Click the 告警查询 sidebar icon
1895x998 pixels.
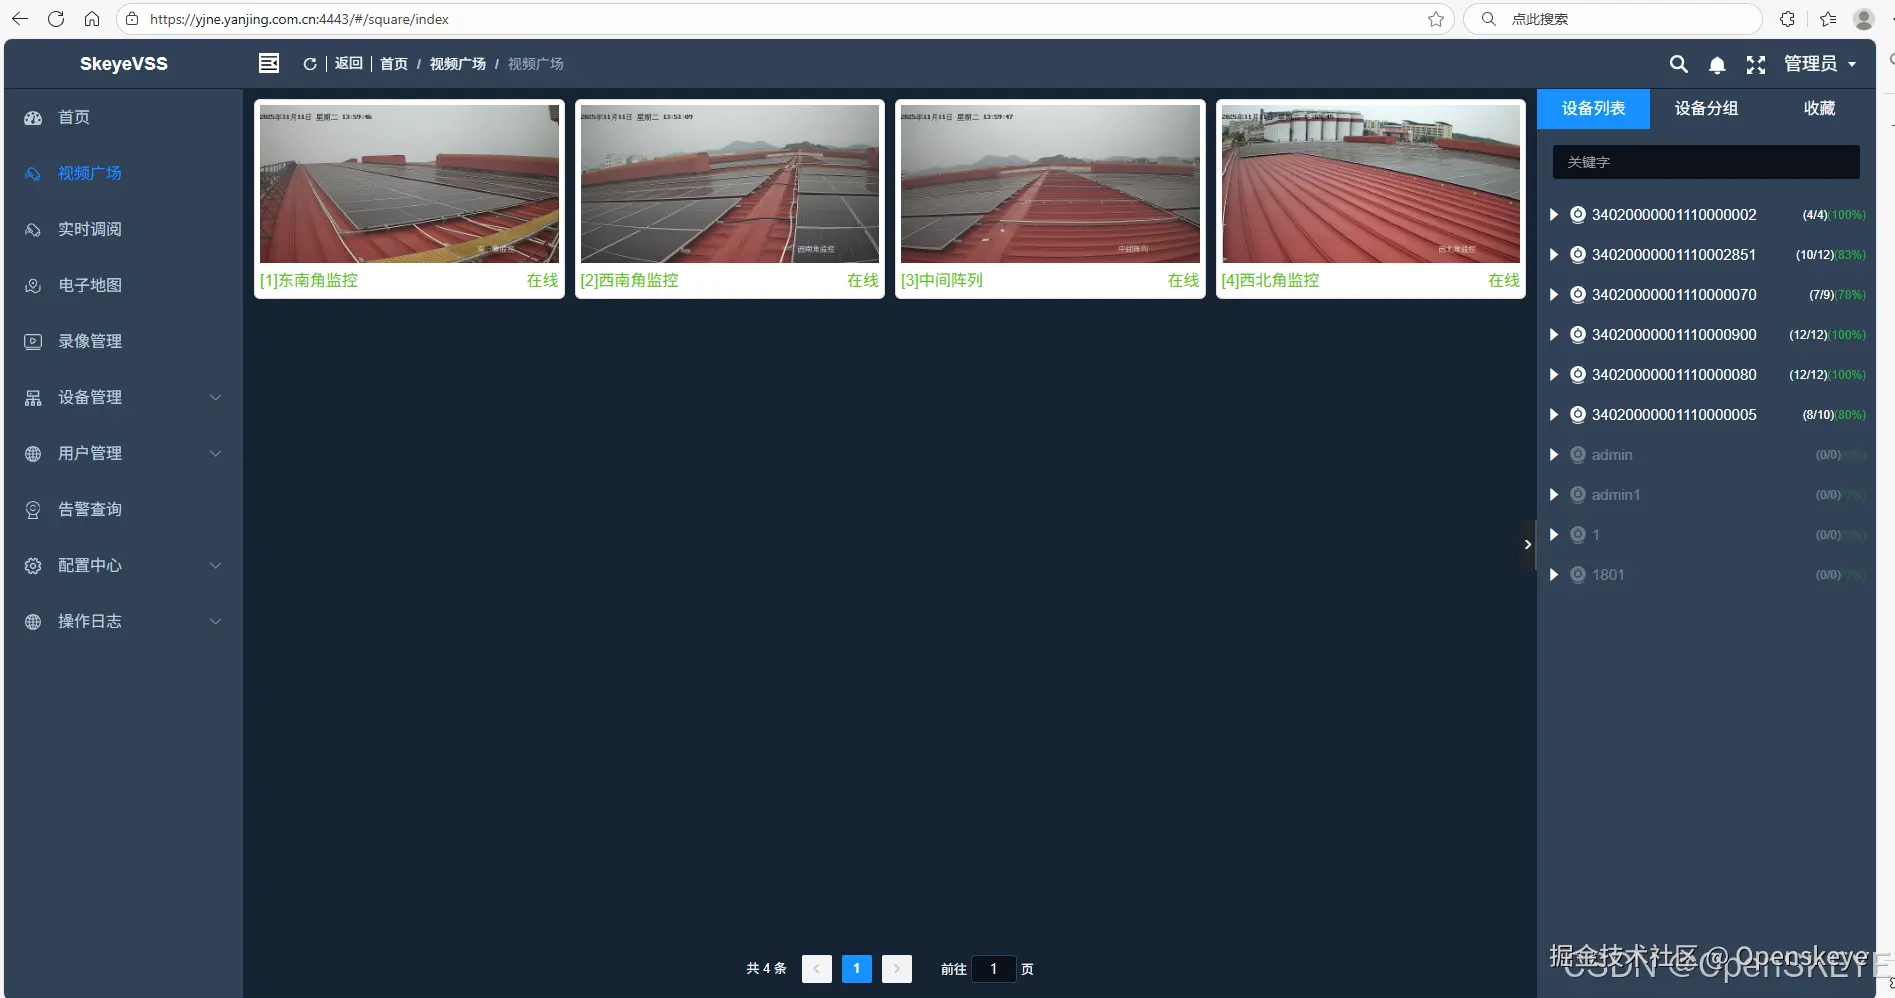coord(33,510)
